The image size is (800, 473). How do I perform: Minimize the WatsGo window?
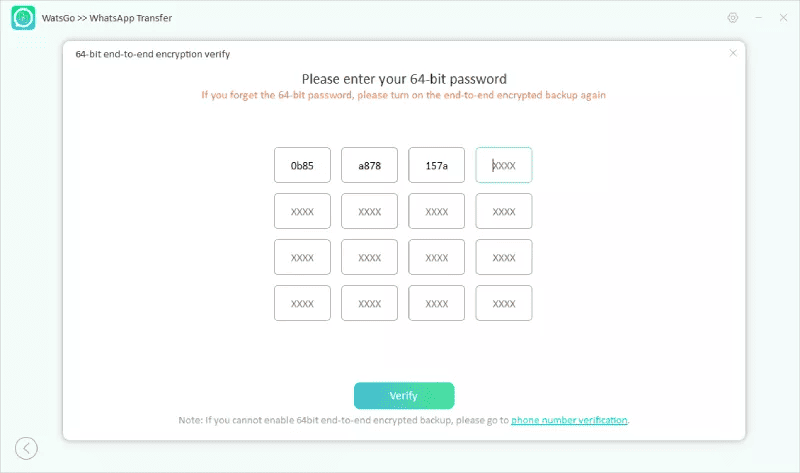(757, 18)
